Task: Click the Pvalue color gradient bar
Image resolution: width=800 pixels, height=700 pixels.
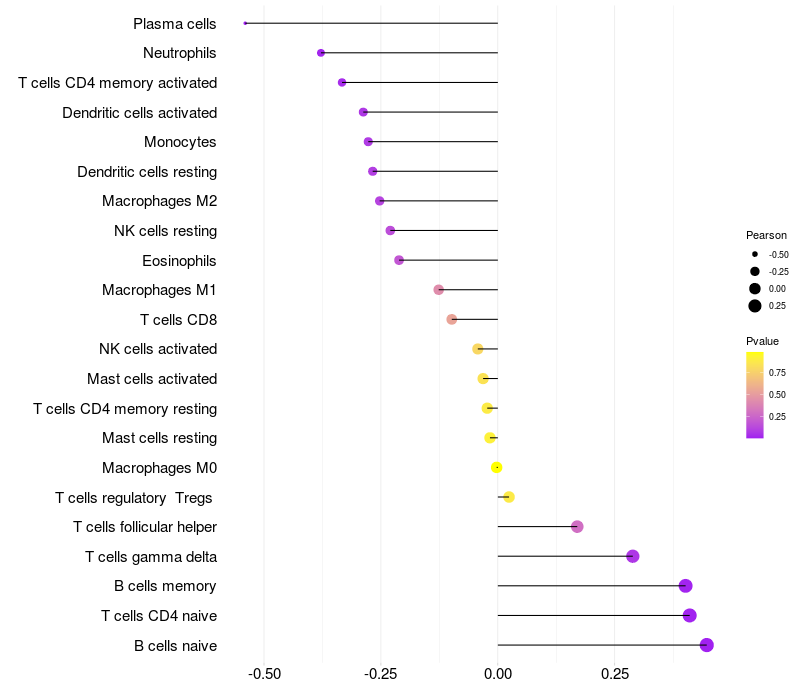Action: (x=755, y=395)
